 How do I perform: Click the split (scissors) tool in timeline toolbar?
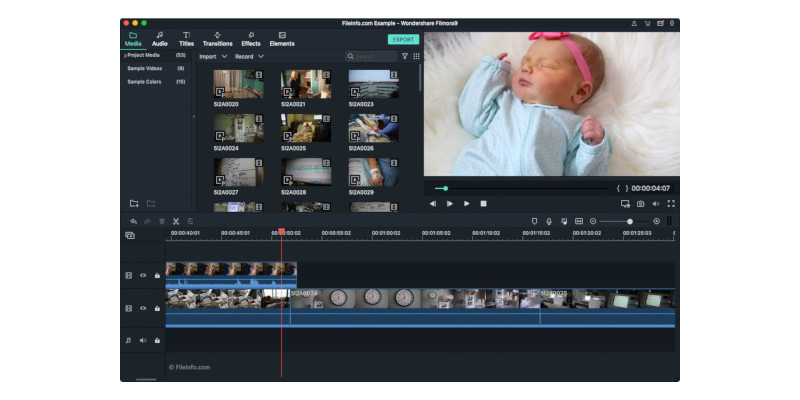point(175,221)
